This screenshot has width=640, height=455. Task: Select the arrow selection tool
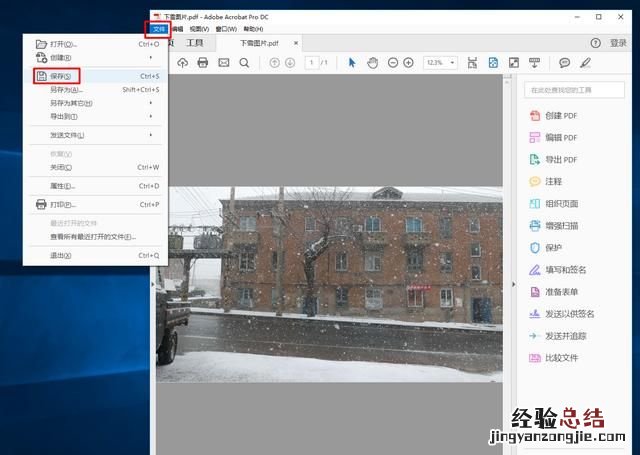(352, 62)
